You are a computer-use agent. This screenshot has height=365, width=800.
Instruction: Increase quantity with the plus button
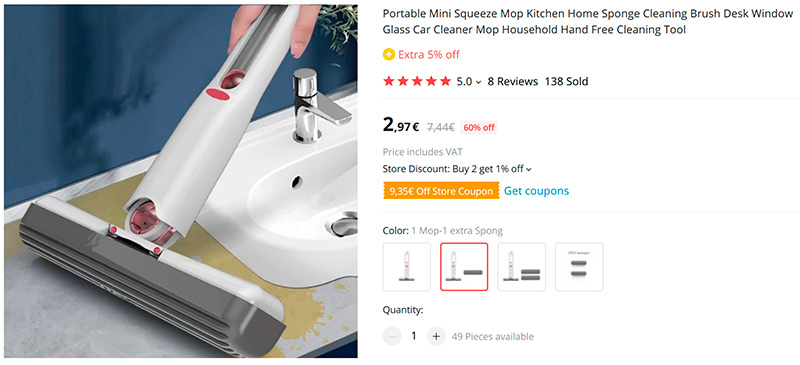pyautogui.click(x=436, y=336)
